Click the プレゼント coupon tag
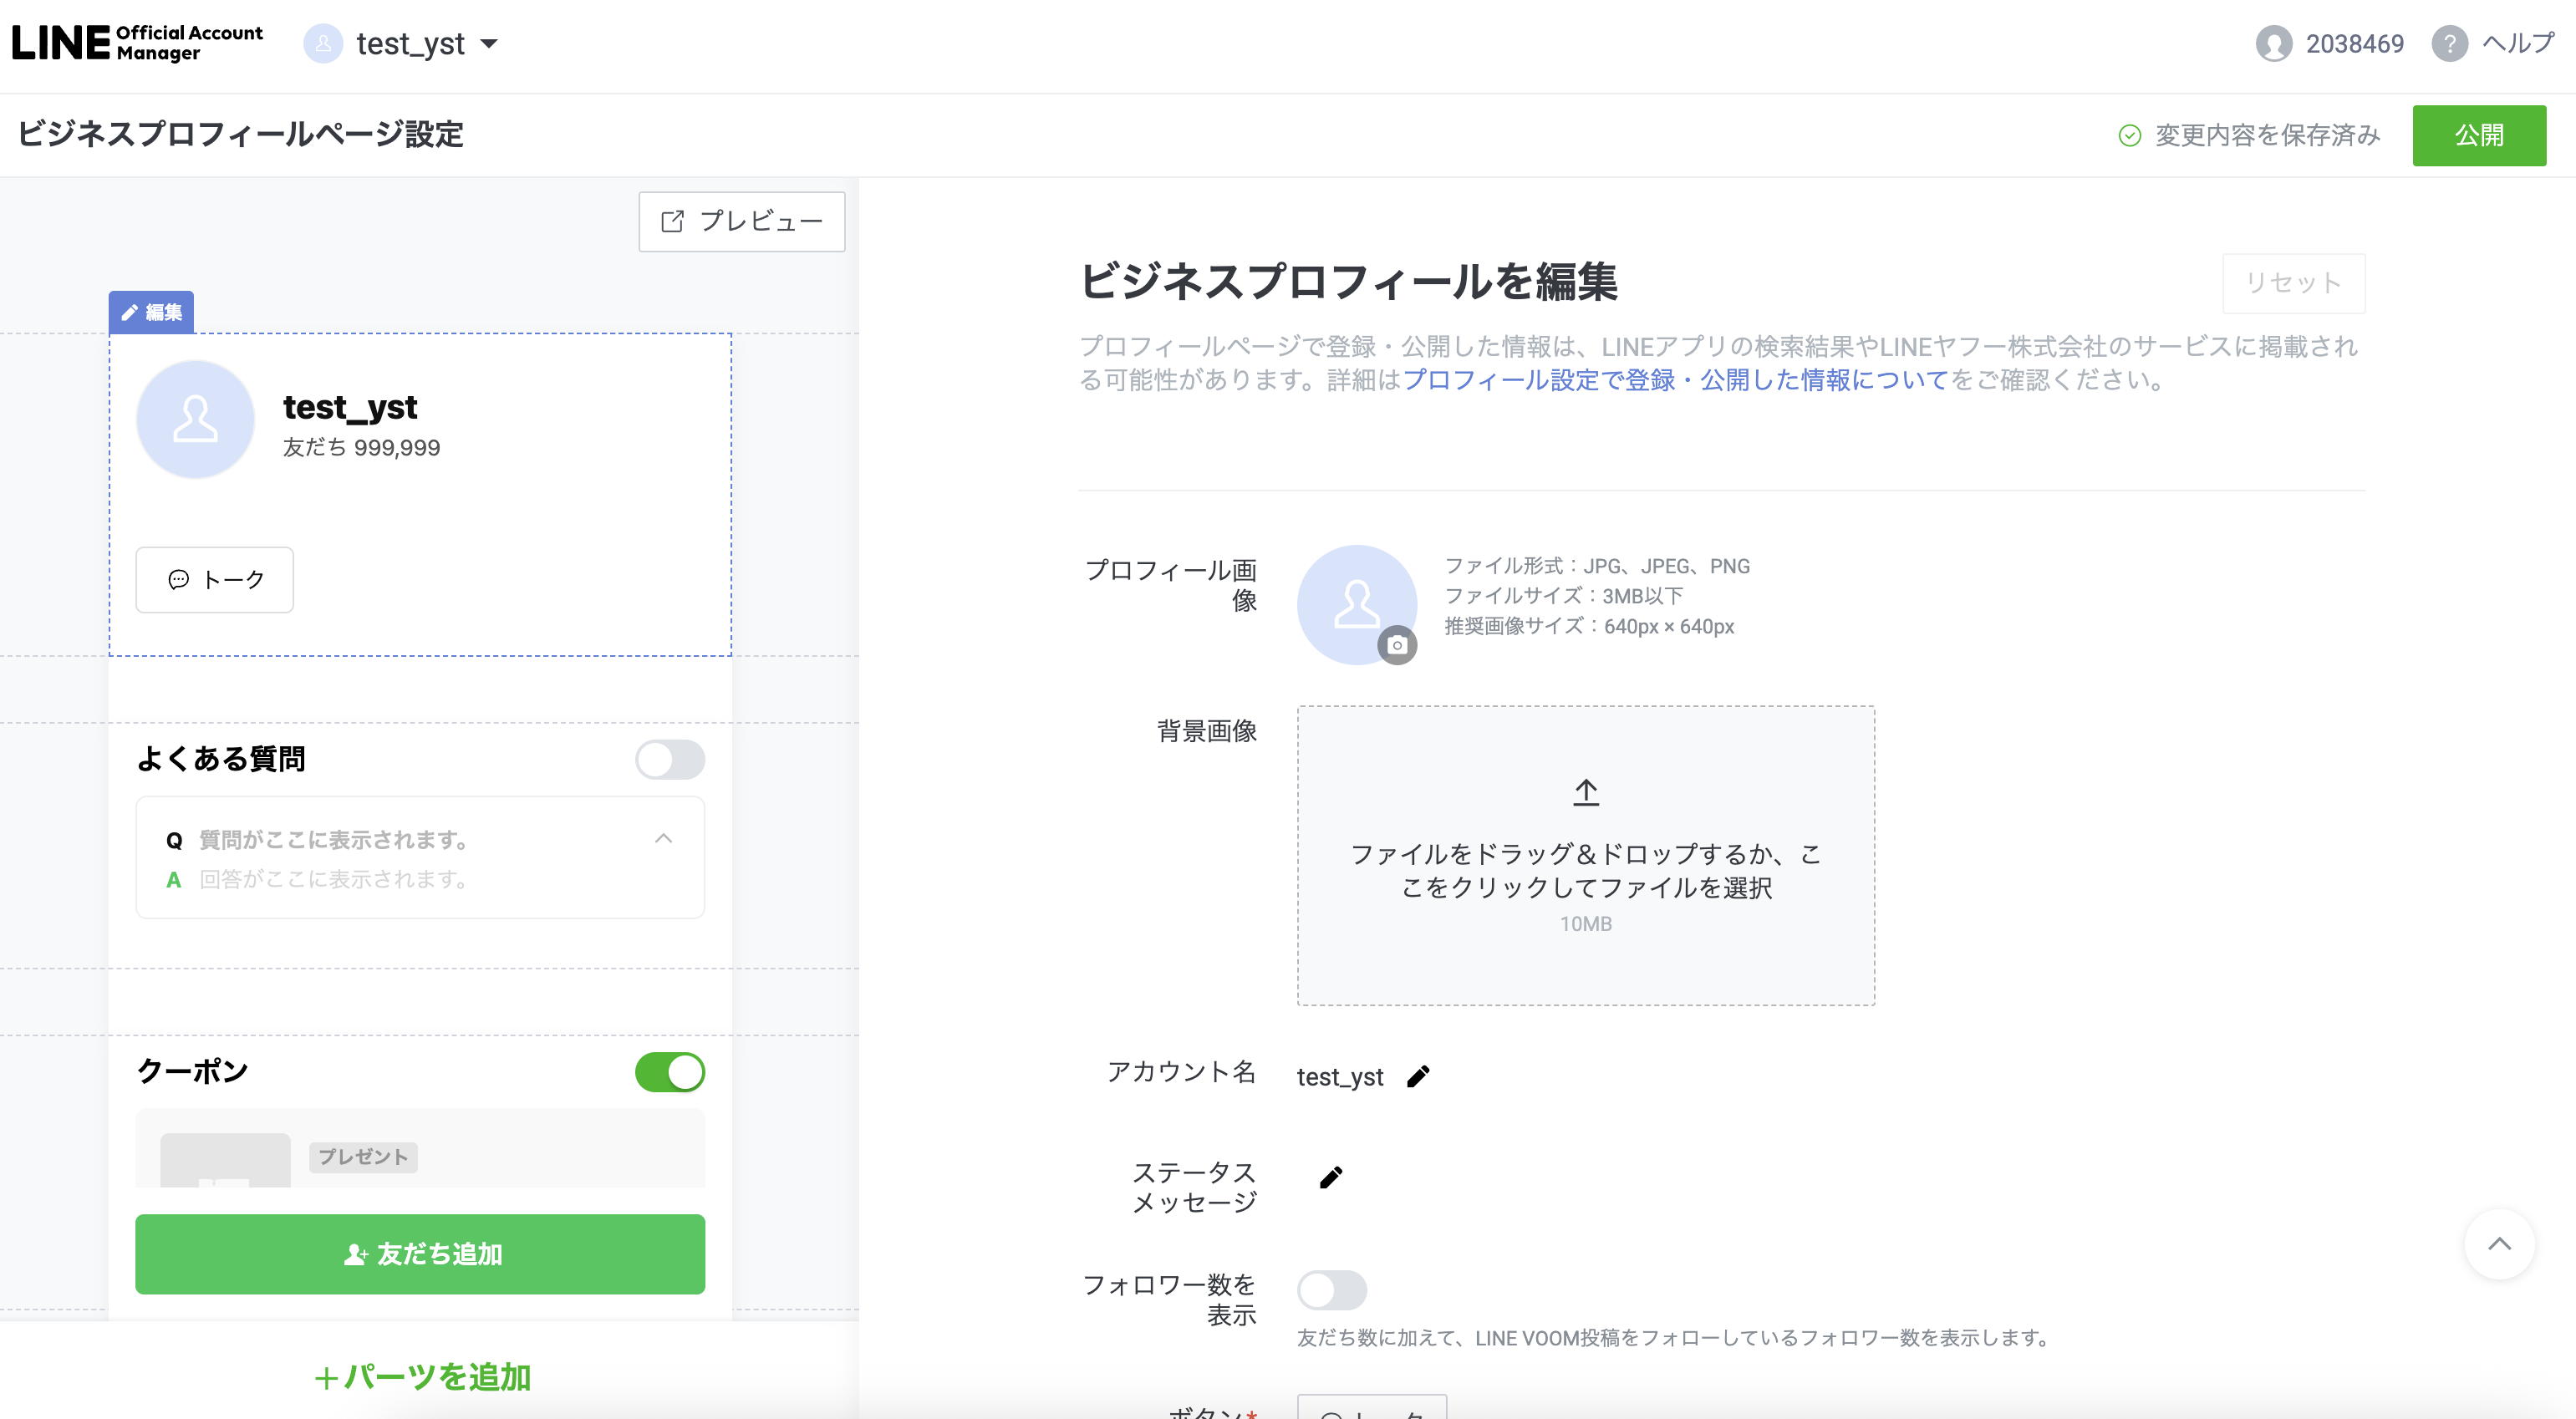Image resolution: width=2576 pixels, height=1419 pixels. [363, 1157]
